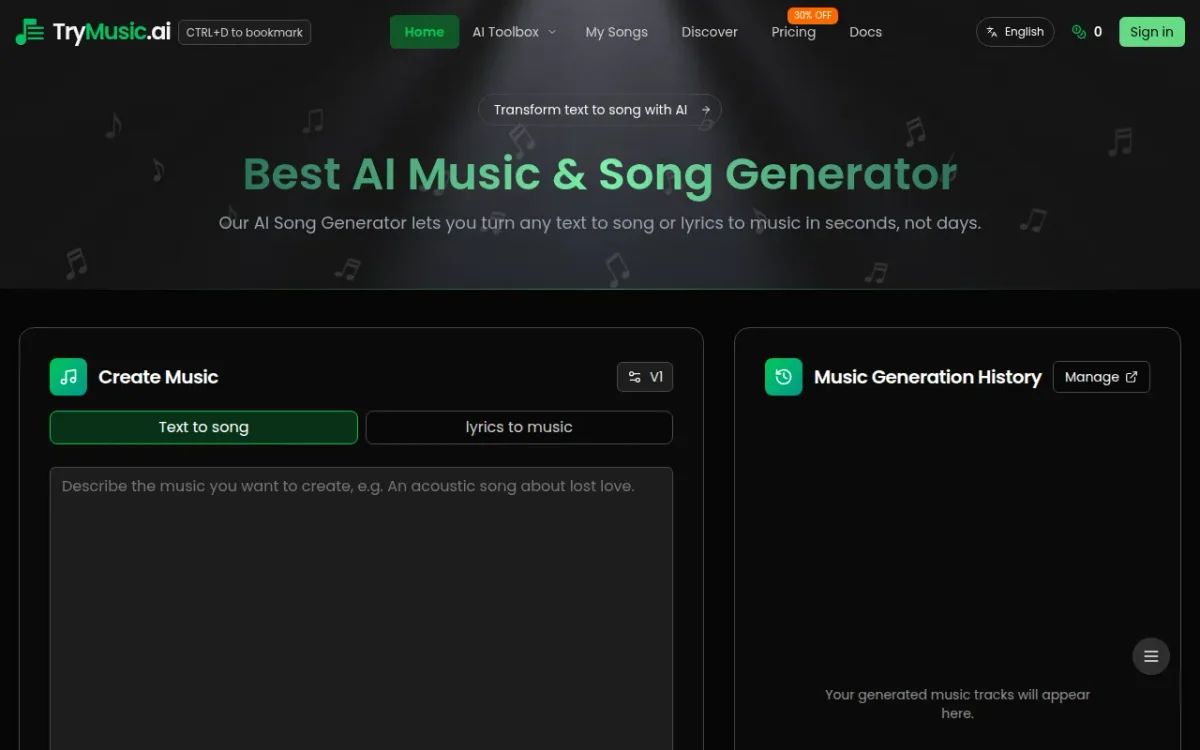This screenshot has height=750, width=1200.
Task: Click the Manage history button
Action: tap(1101, 377)
